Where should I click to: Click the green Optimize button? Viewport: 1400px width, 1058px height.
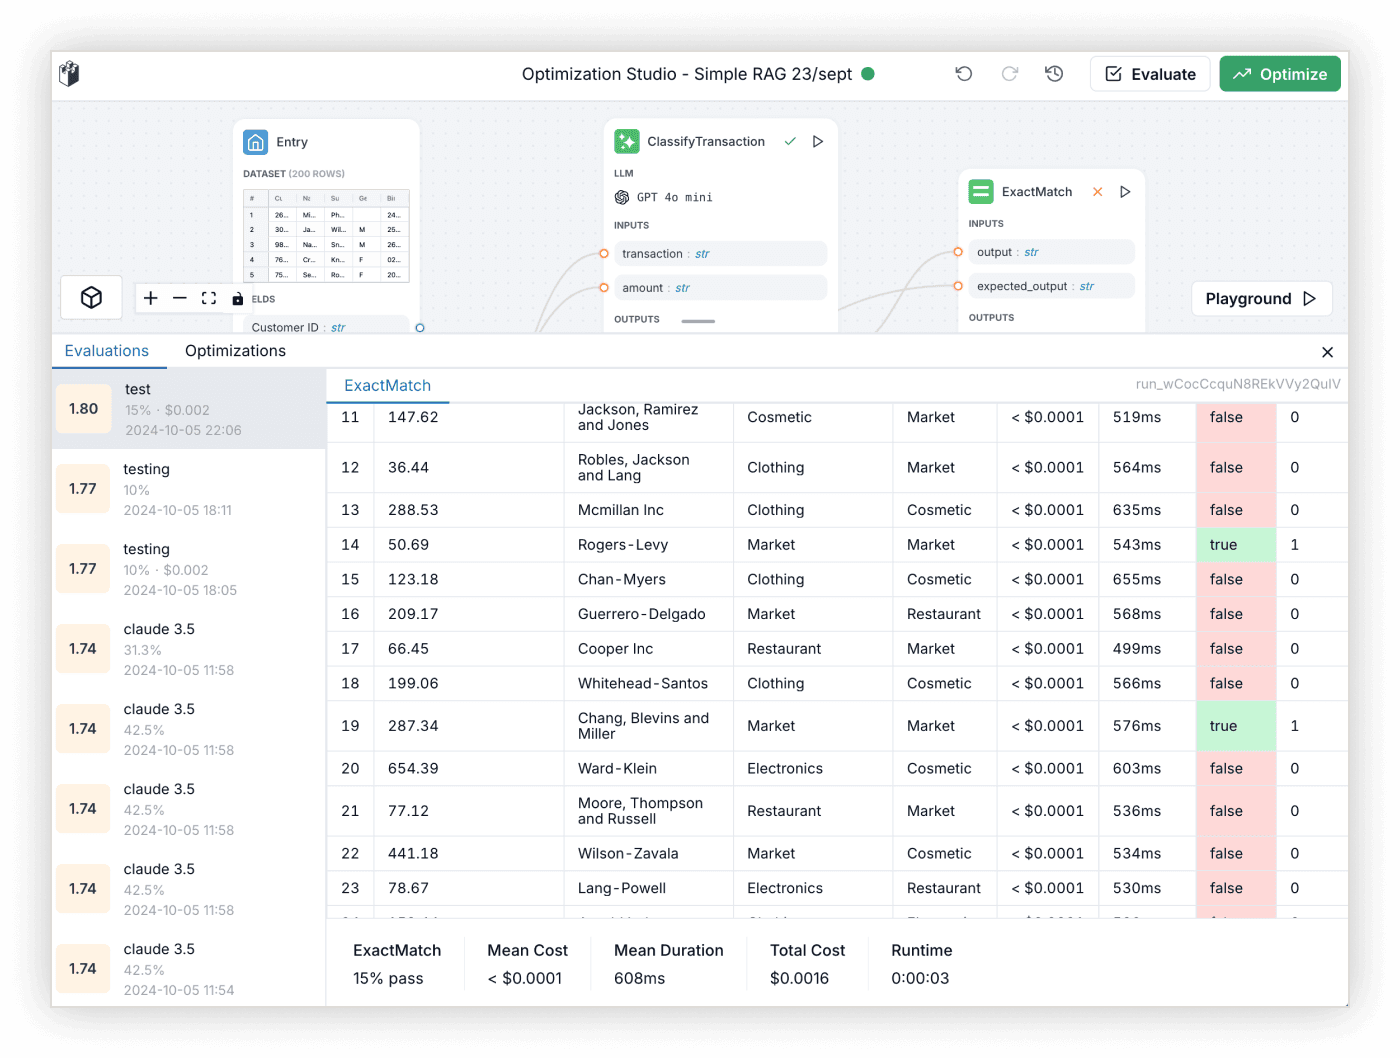[x=1280, y=74]
